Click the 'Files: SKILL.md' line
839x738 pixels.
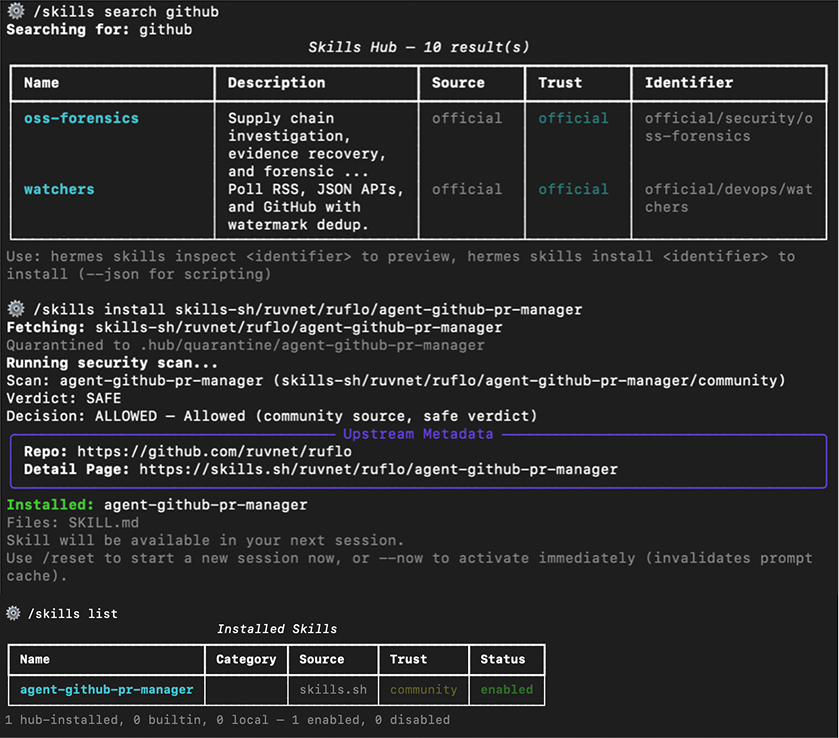point(72,523)
